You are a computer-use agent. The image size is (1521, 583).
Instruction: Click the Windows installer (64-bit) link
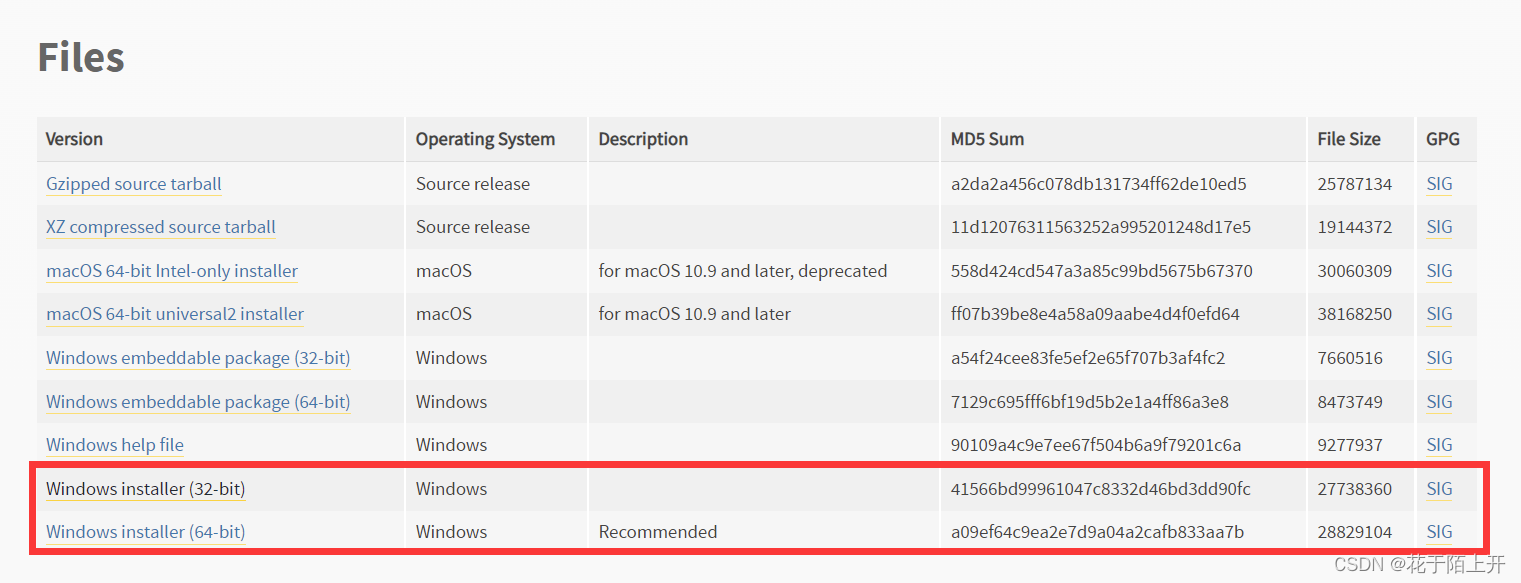click(145, 532)
